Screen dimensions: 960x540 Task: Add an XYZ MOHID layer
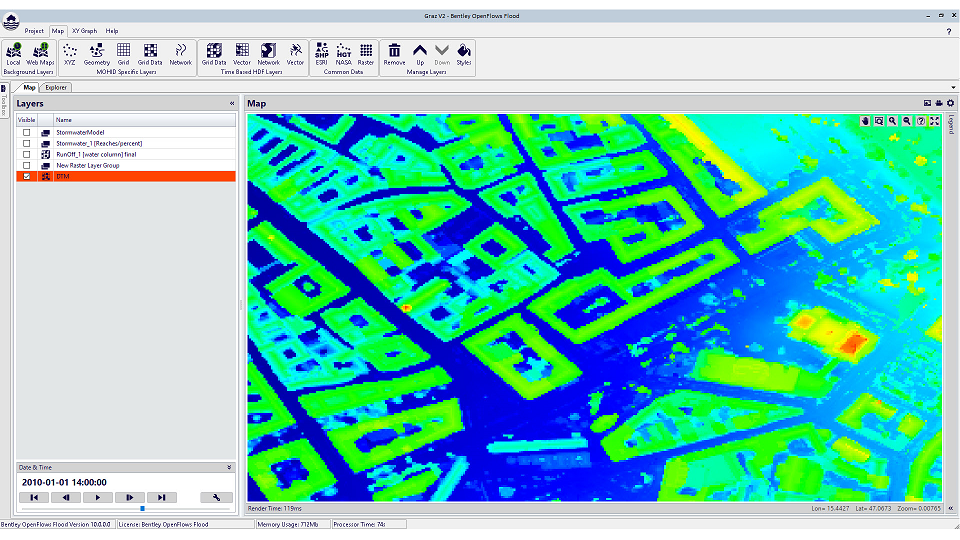click(70, 54)
